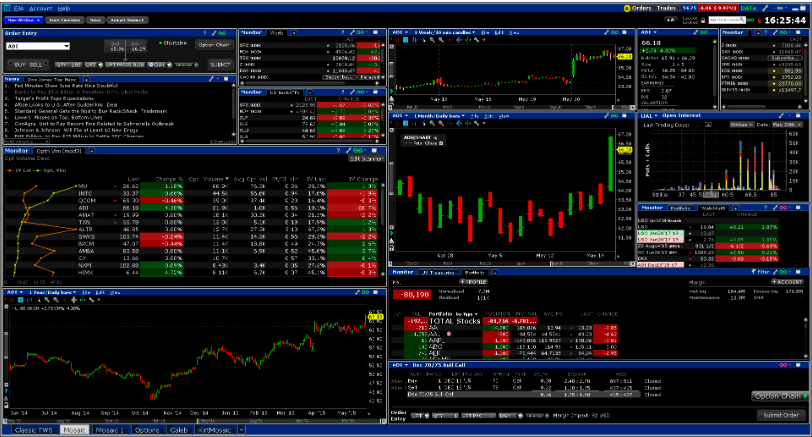The image size is (812, 437).
Task: Open the New Window dropdown button
Action: (x=24, y=20)
